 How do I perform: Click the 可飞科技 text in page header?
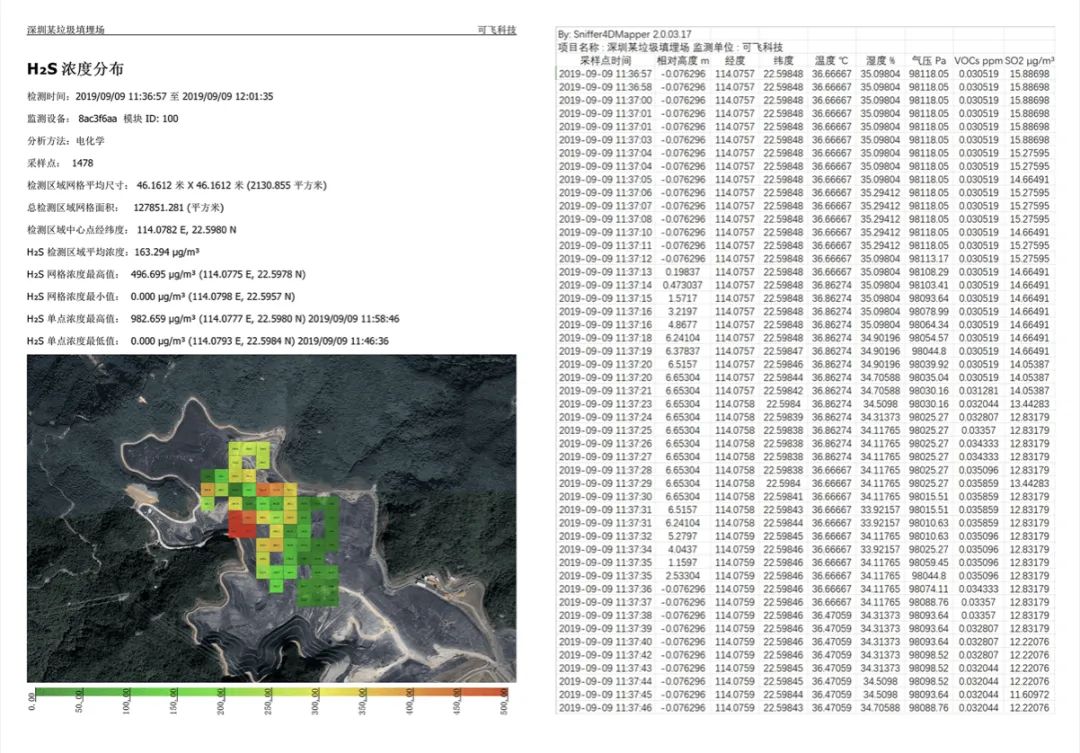click(497, 31)
